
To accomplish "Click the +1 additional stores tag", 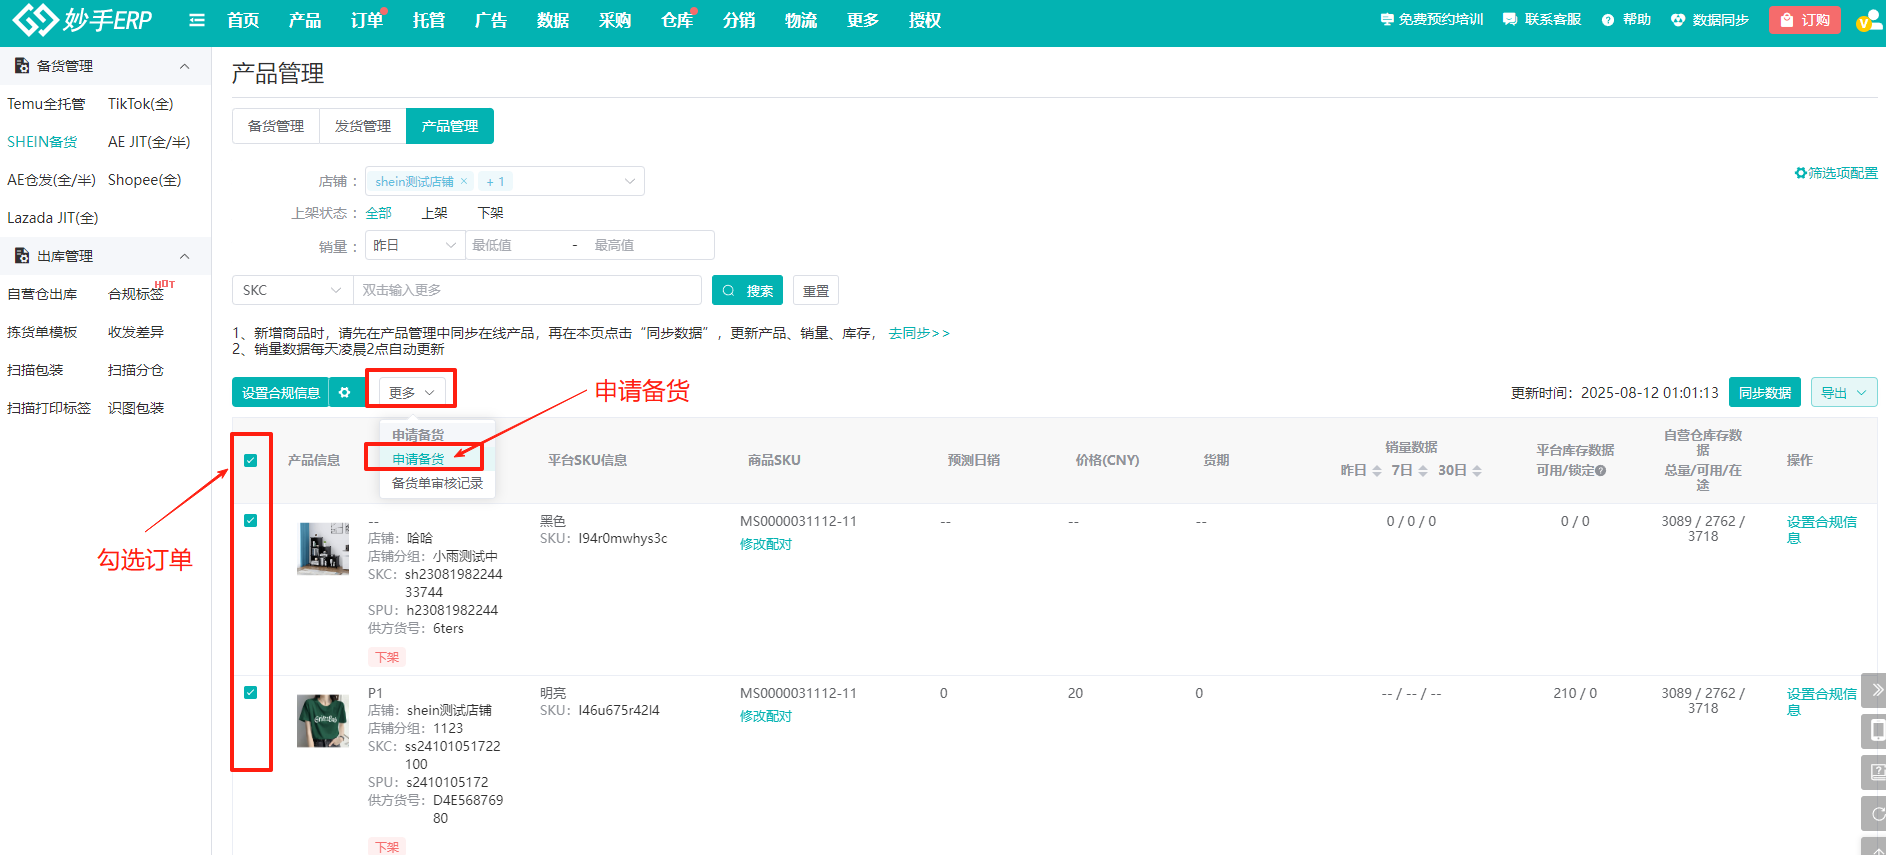I will [495, 181].
